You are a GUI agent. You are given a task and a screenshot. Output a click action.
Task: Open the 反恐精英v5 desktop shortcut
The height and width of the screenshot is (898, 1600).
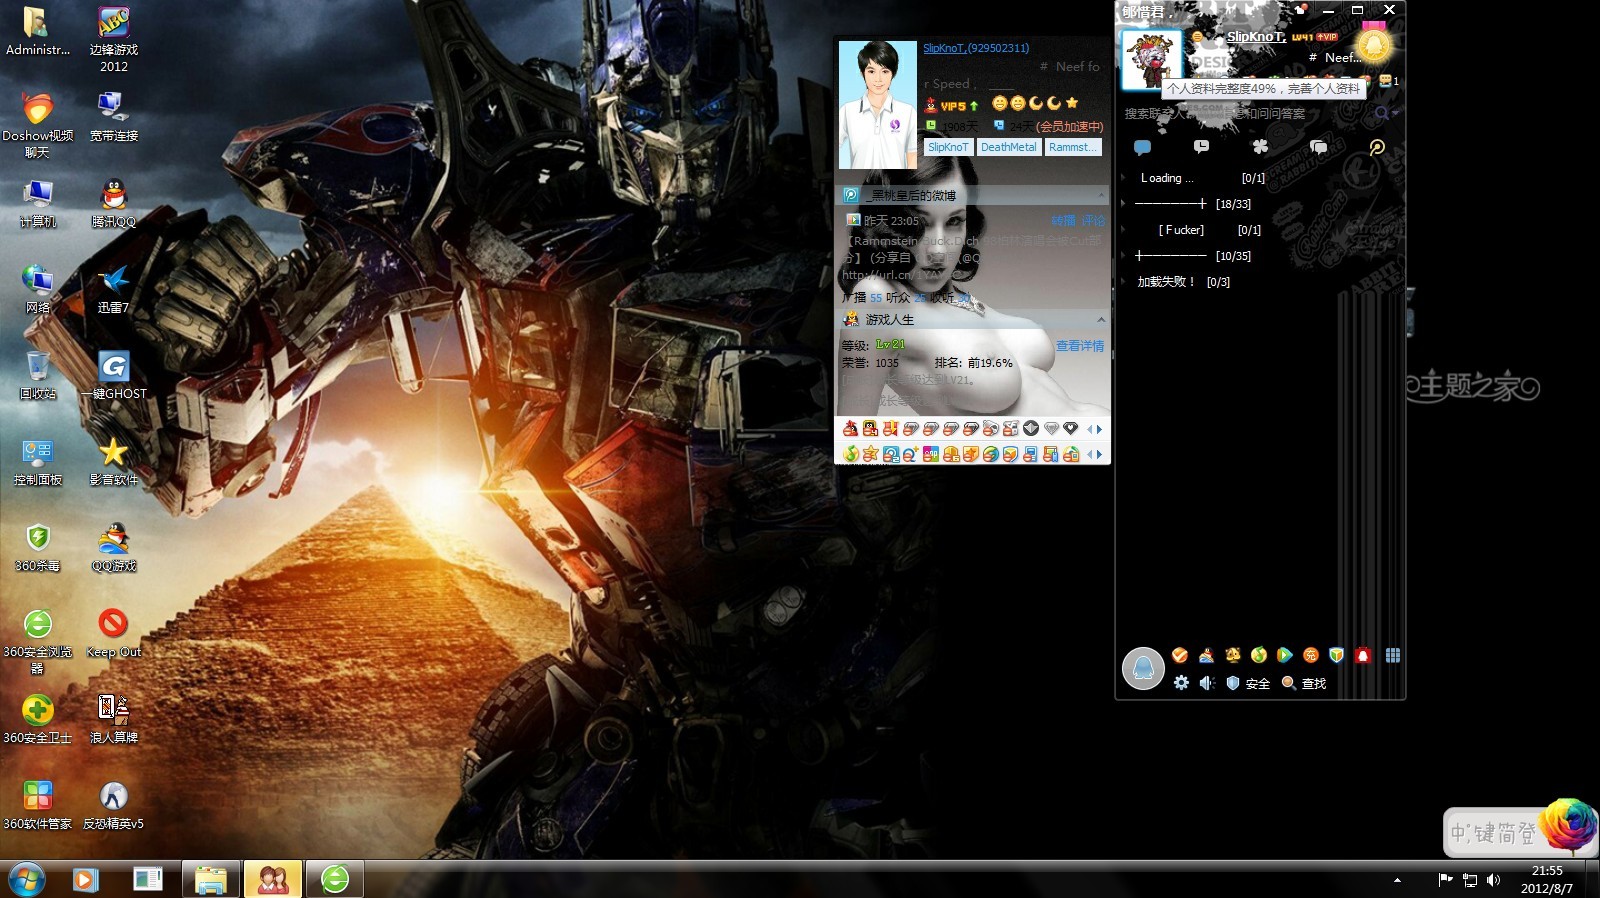114,805
